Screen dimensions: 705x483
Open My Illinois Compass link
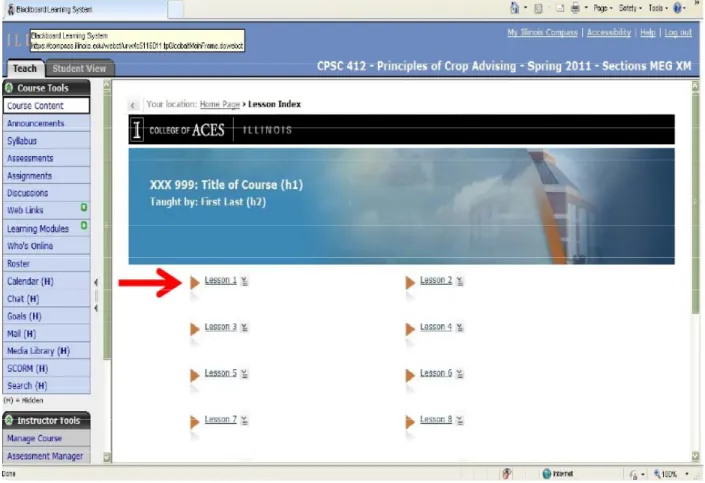(542, 32)
